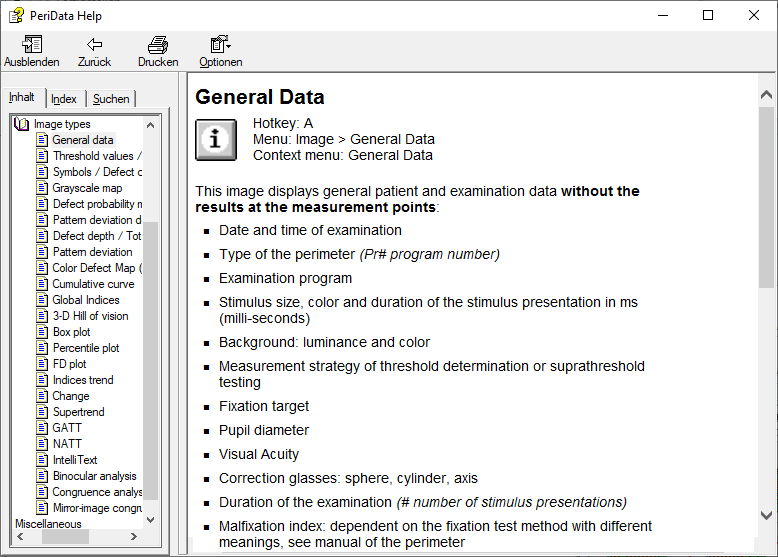Open Threshold values topic
The height and width of the screenshot is (557, 778).
pos(97,156)
